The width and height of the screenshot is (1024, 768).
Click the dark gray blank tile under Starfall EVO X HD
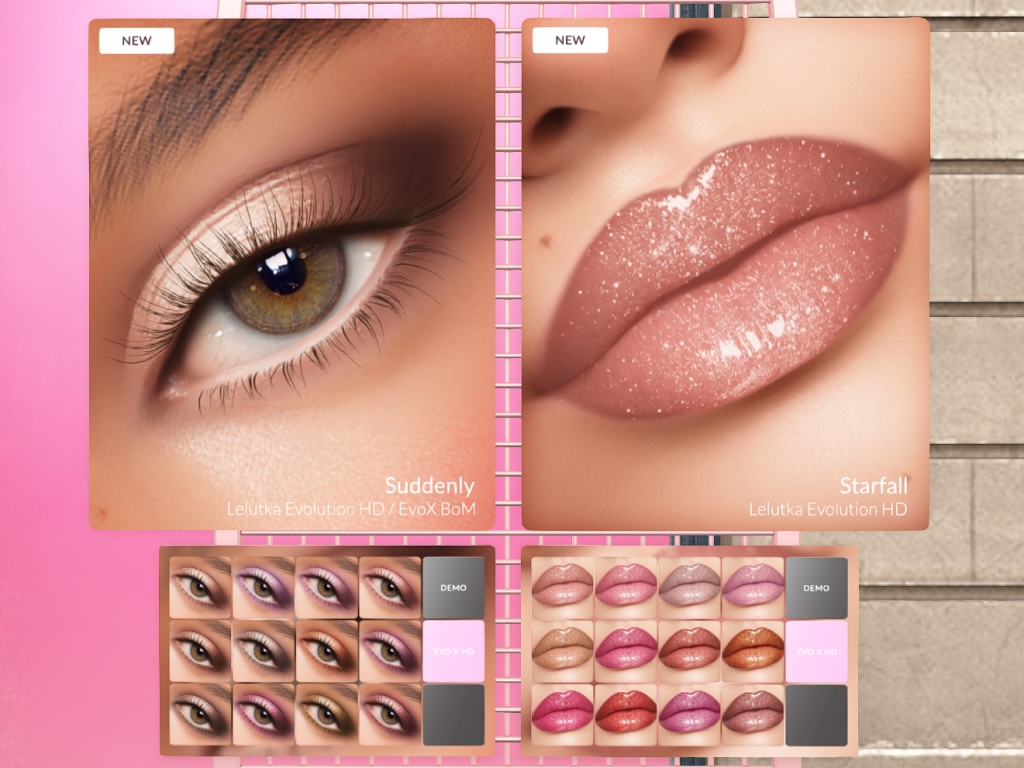tap(816, 714)
